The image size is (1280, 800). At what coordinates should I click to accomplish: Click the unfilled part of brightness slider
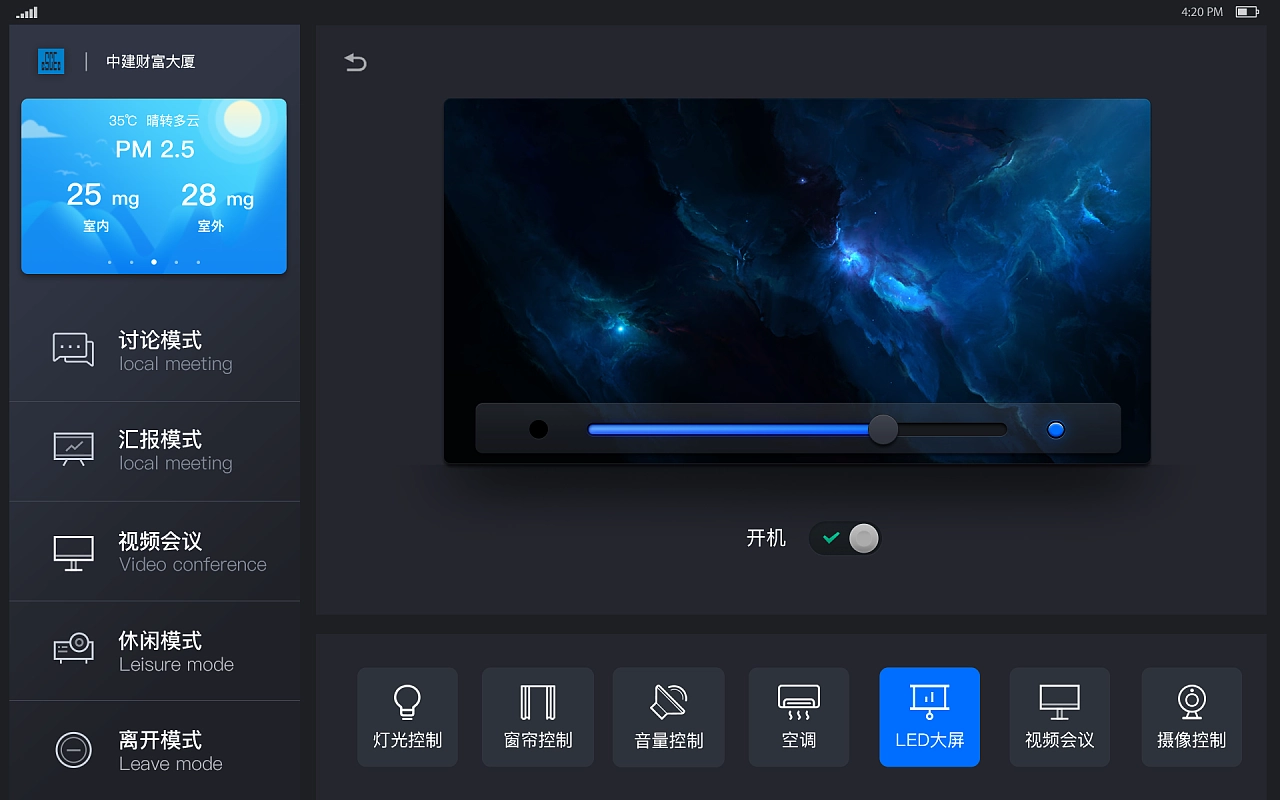coord(953,429)
